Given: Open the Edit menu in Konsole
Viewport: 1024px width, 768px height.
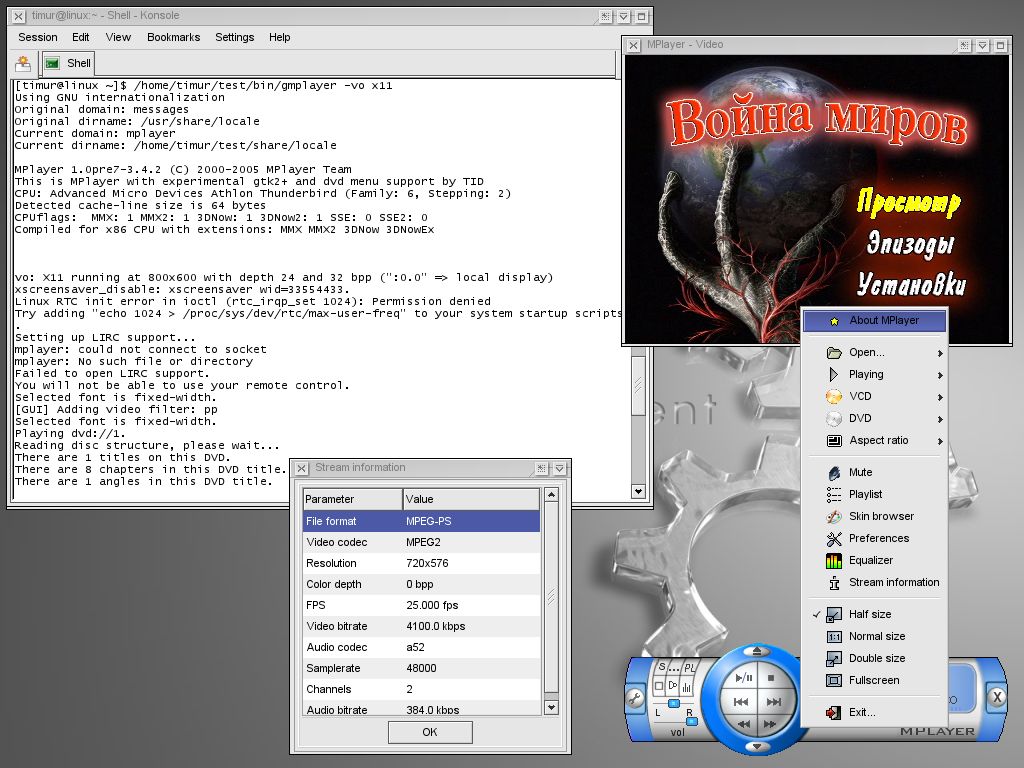Looking at the screenshot, I should pos(81,37).
